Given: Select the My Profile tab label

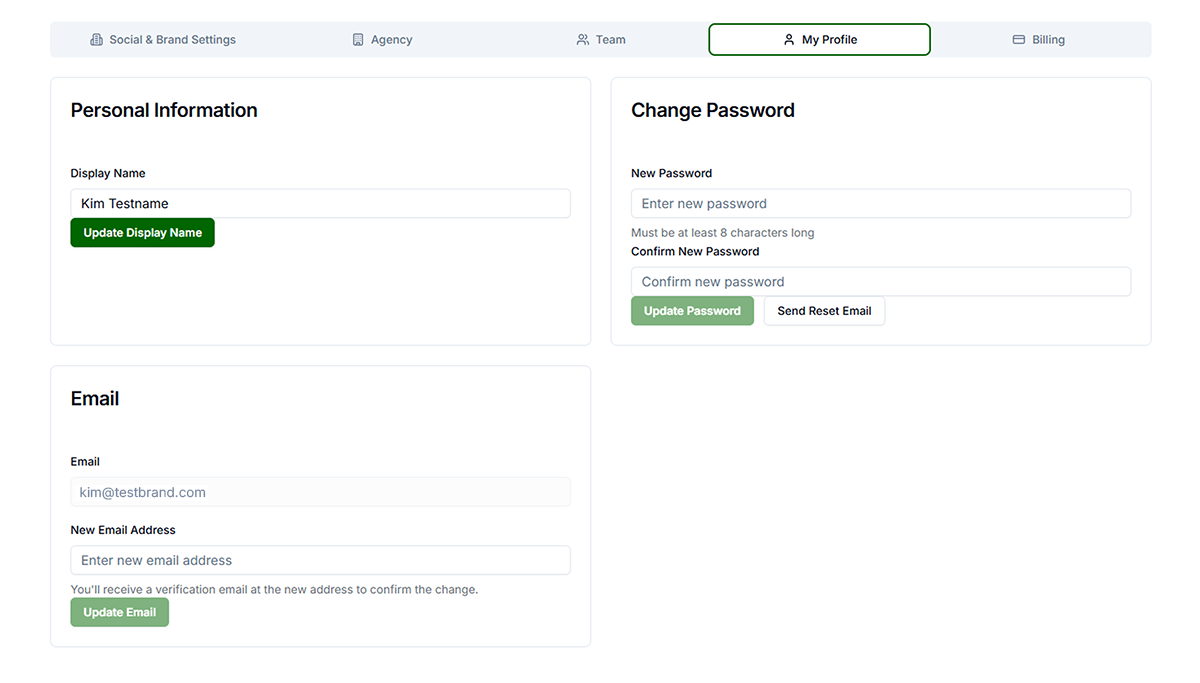Looking at the screenshot, I should (829, 40).
